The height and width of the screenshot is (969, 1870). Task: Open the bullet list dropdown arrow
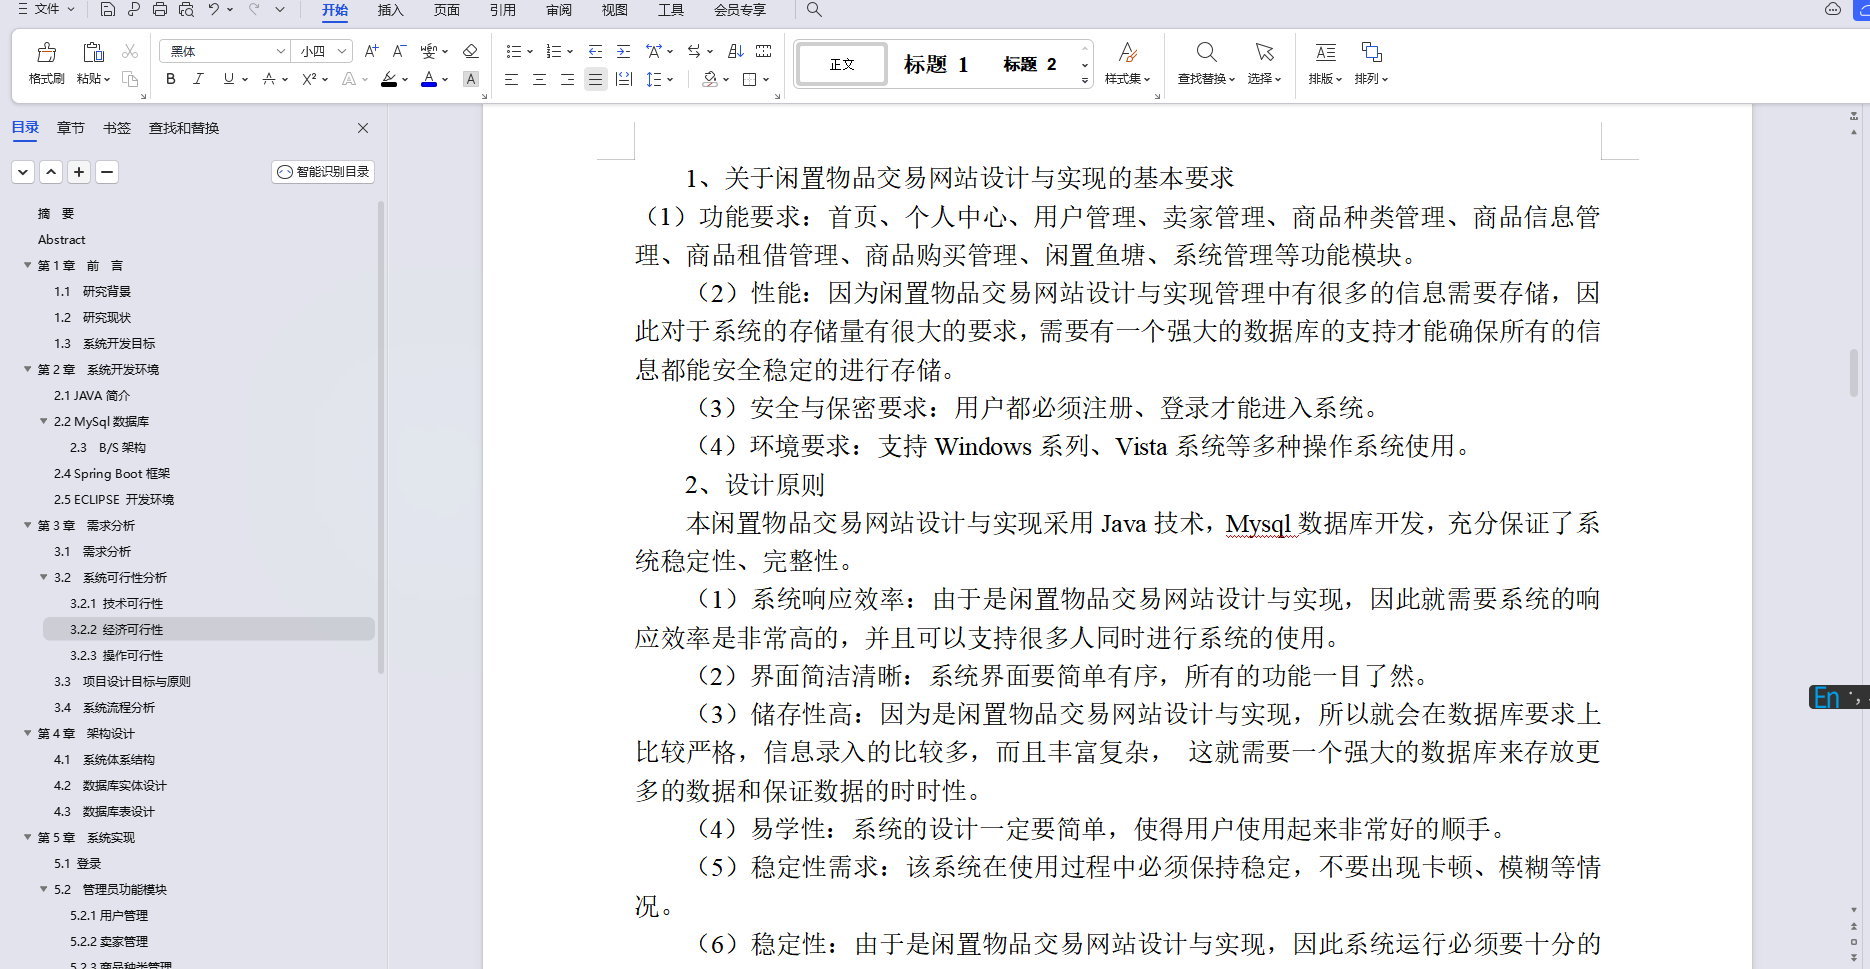click(x=530, y=51)
